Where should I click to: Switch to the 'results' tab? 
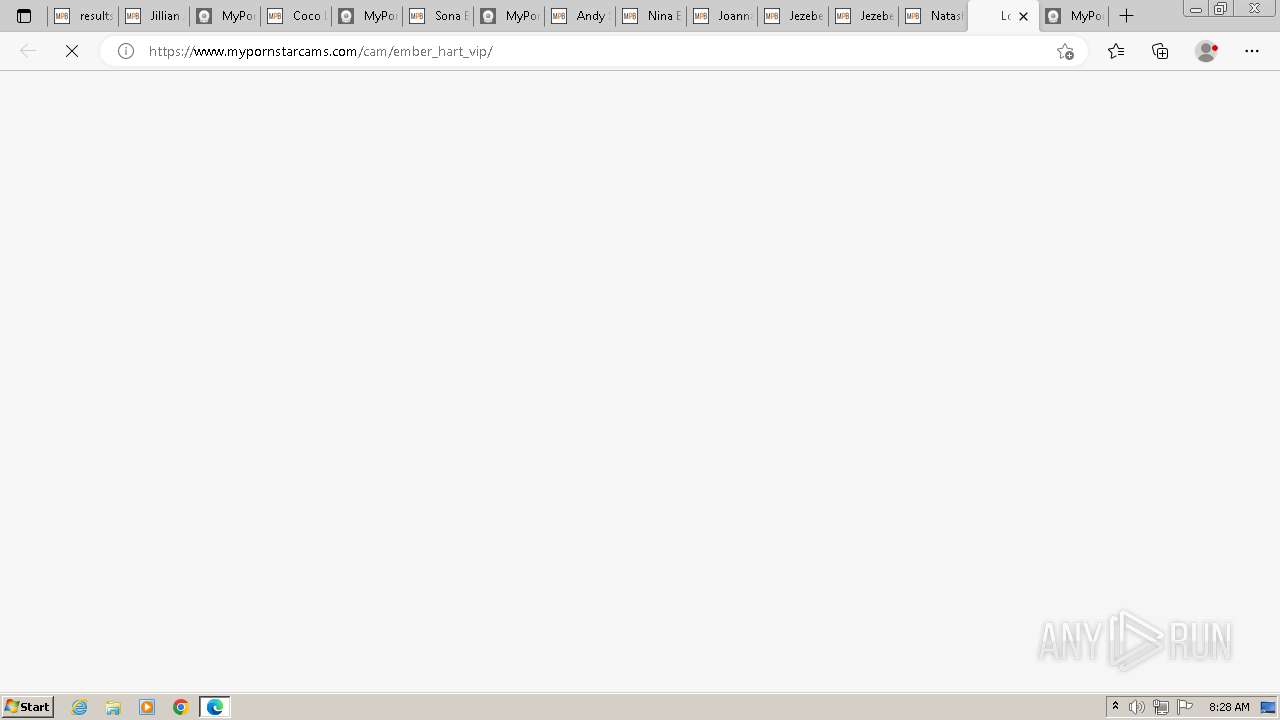coord(83,16)
